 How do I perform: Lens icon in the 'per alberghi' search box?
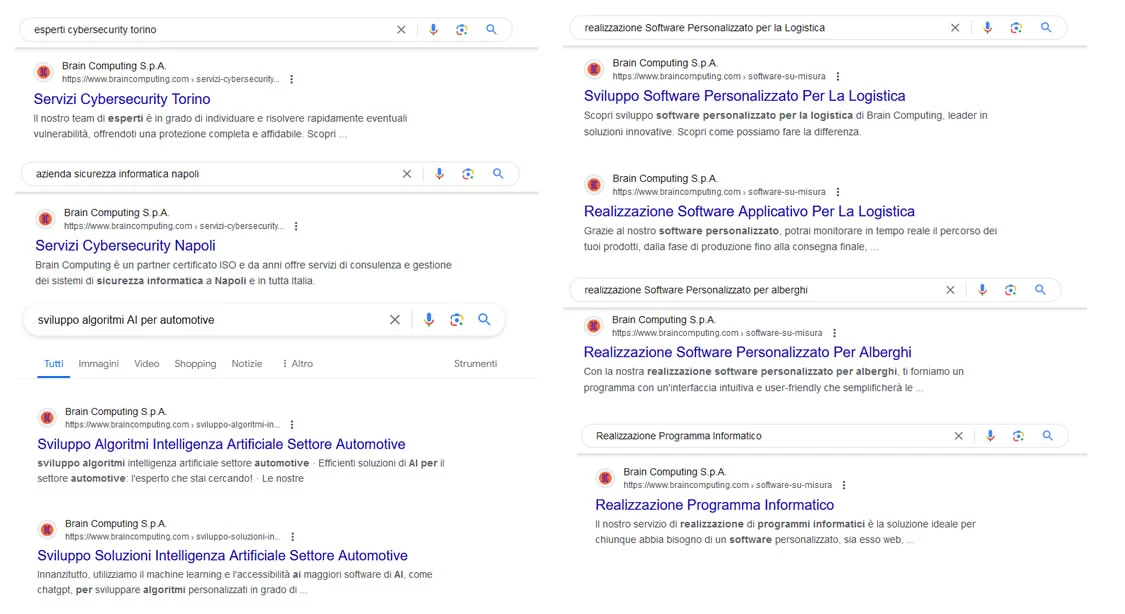(x=1010, y=291)
